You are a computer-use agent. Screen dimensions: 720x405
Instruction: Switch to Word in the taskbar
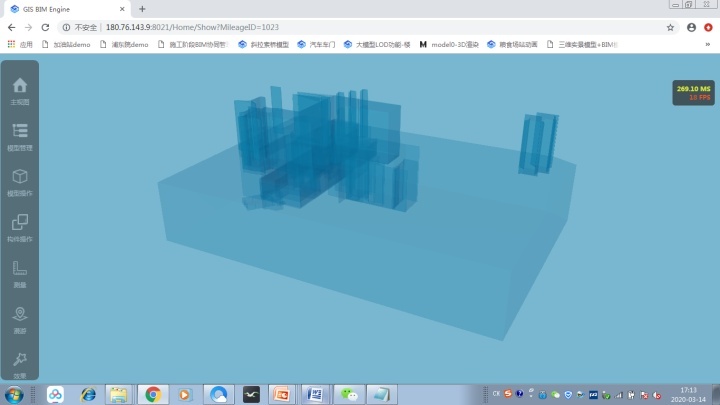[x=315, y=394]
